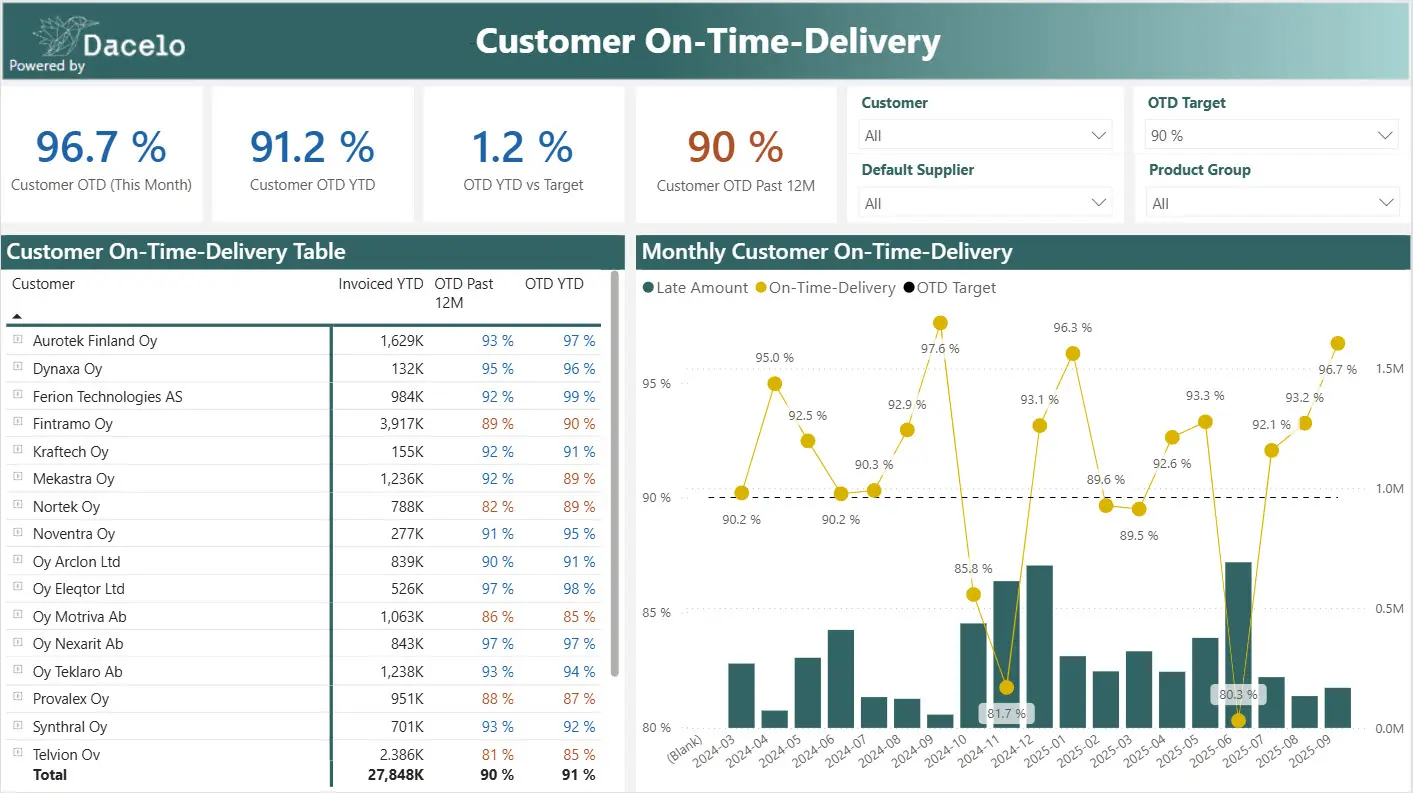
Task: Sort table by Invoiced YTD column
Action: [380, 284]
